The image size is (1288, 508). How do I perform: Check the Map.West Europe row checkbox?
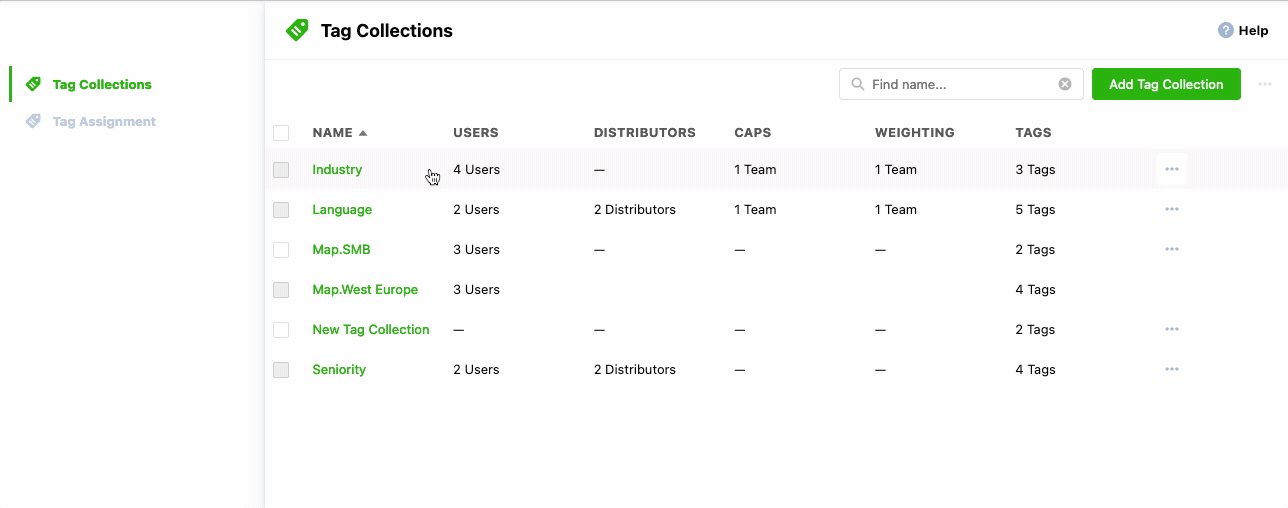tap(281, 290)
